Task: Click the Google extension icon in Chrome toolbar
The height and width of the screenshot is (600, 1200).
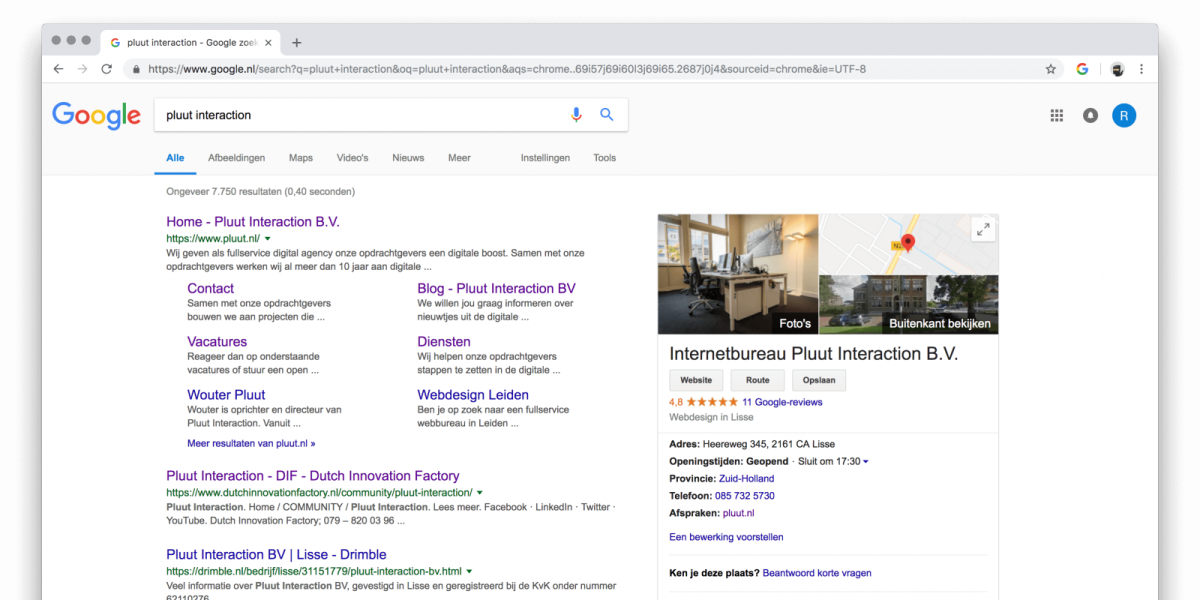Action: point(1082,69)
